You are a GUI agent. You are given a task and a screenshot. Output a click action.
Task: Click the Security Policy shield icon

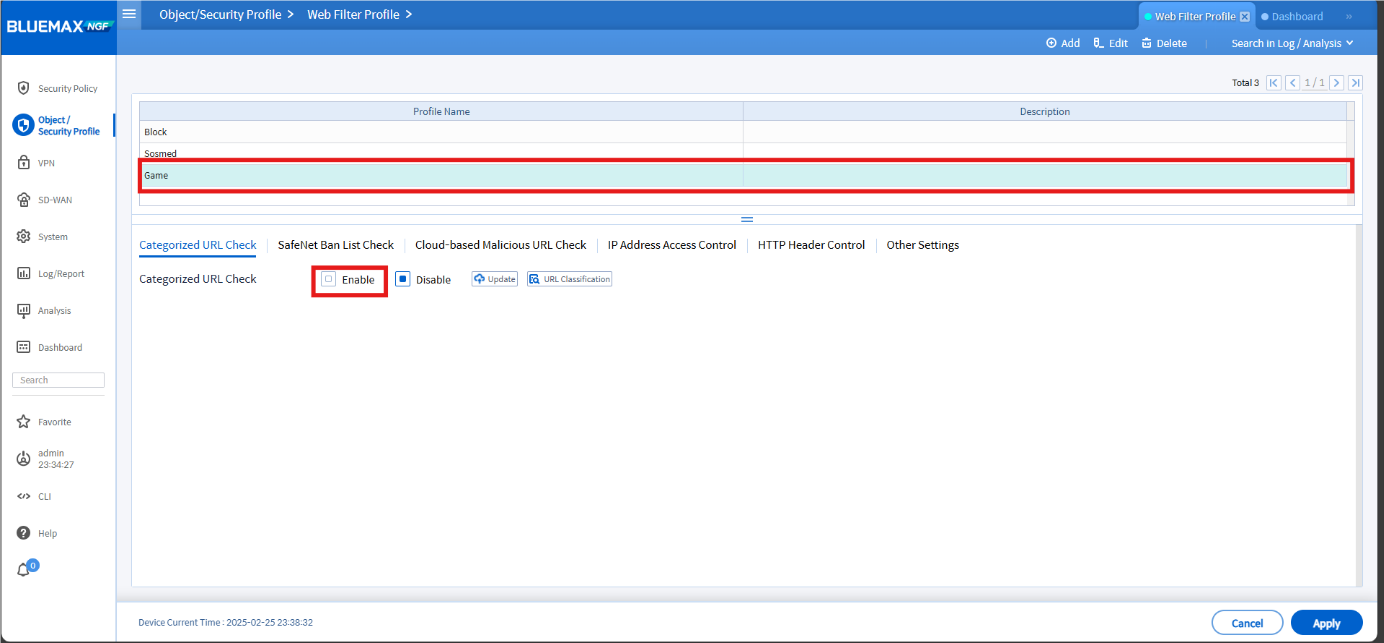coord(24,88)
